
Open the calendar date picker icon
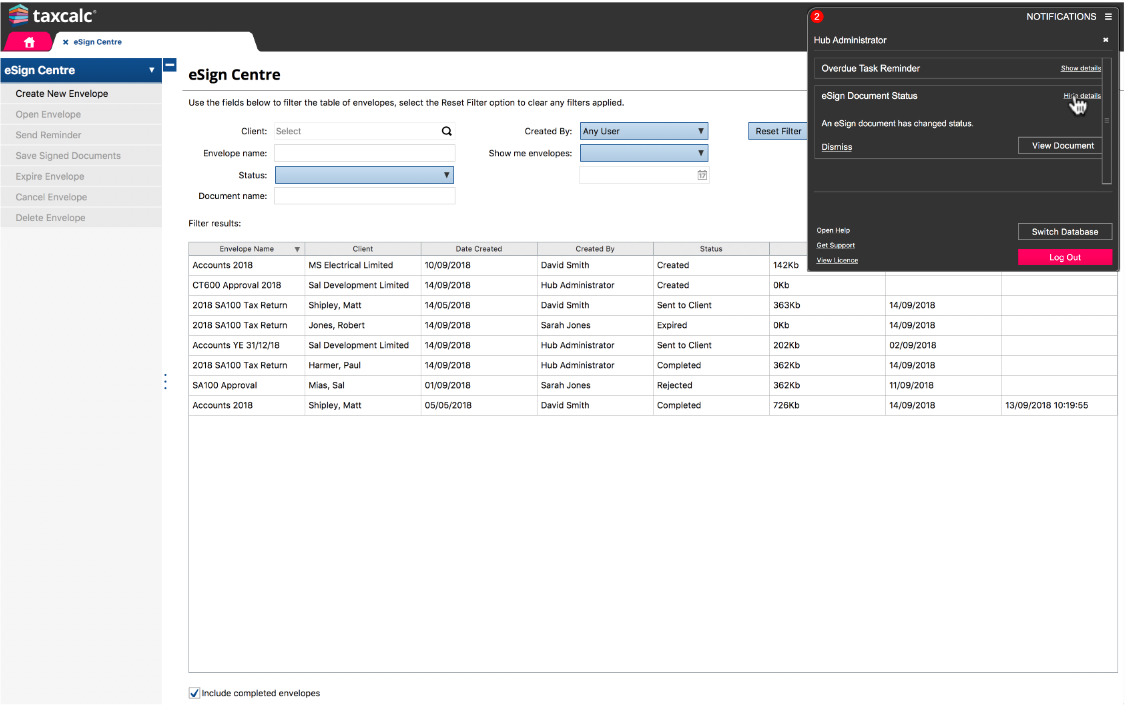tap(702, 175)
